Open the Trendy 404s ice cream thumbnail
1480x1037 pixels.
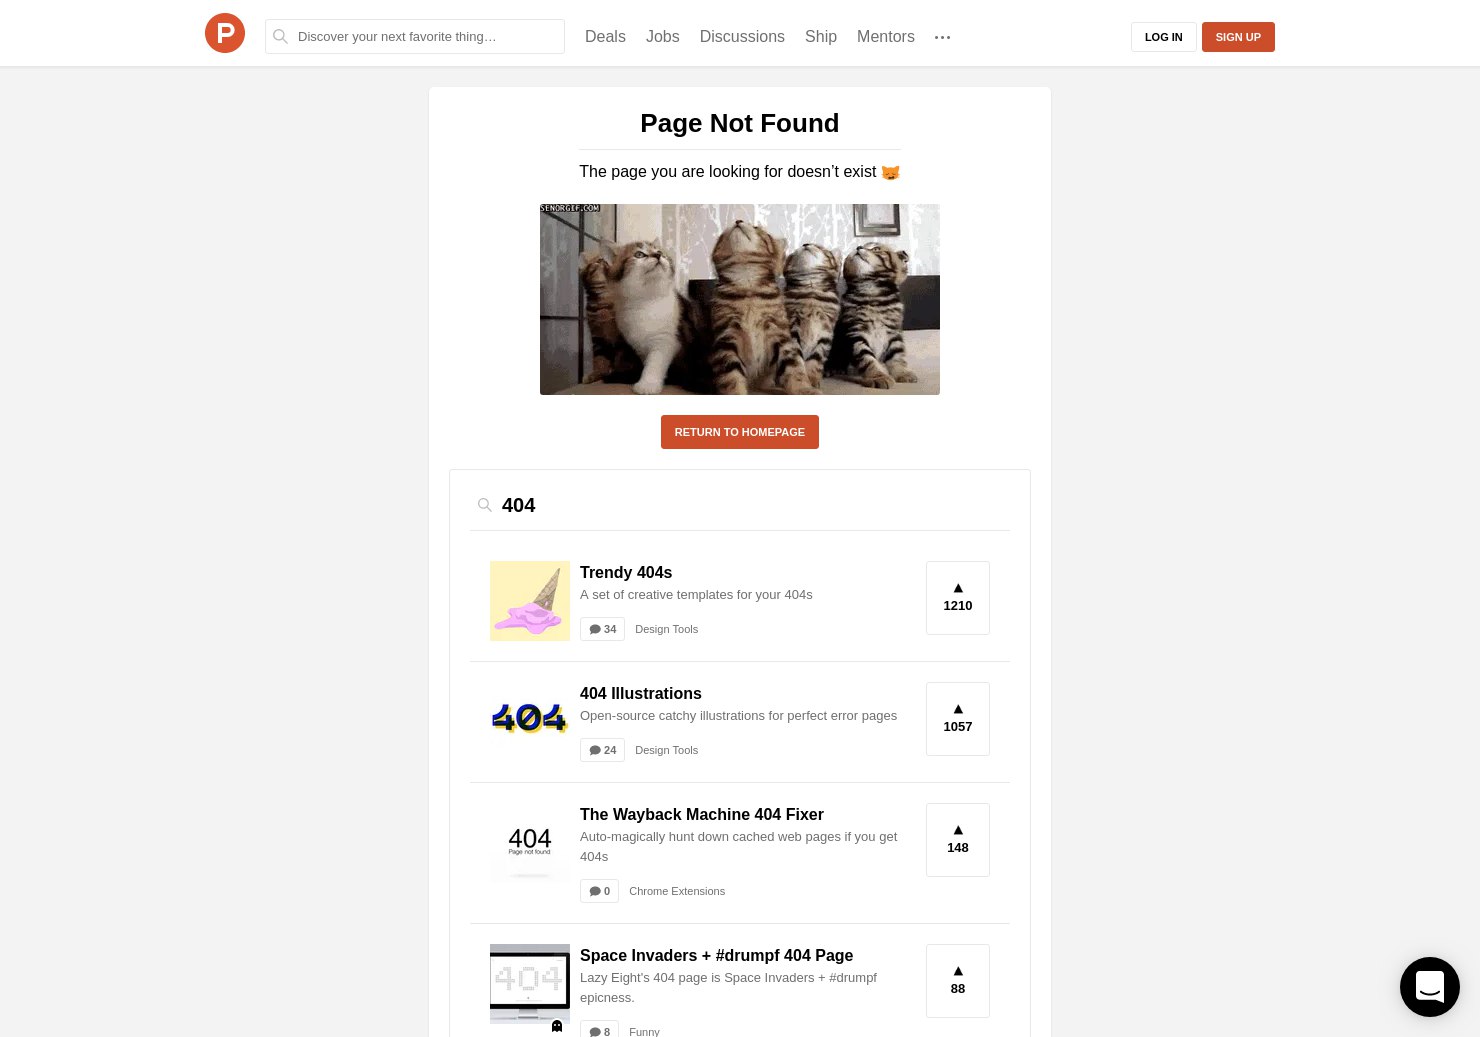pos(530,601)
